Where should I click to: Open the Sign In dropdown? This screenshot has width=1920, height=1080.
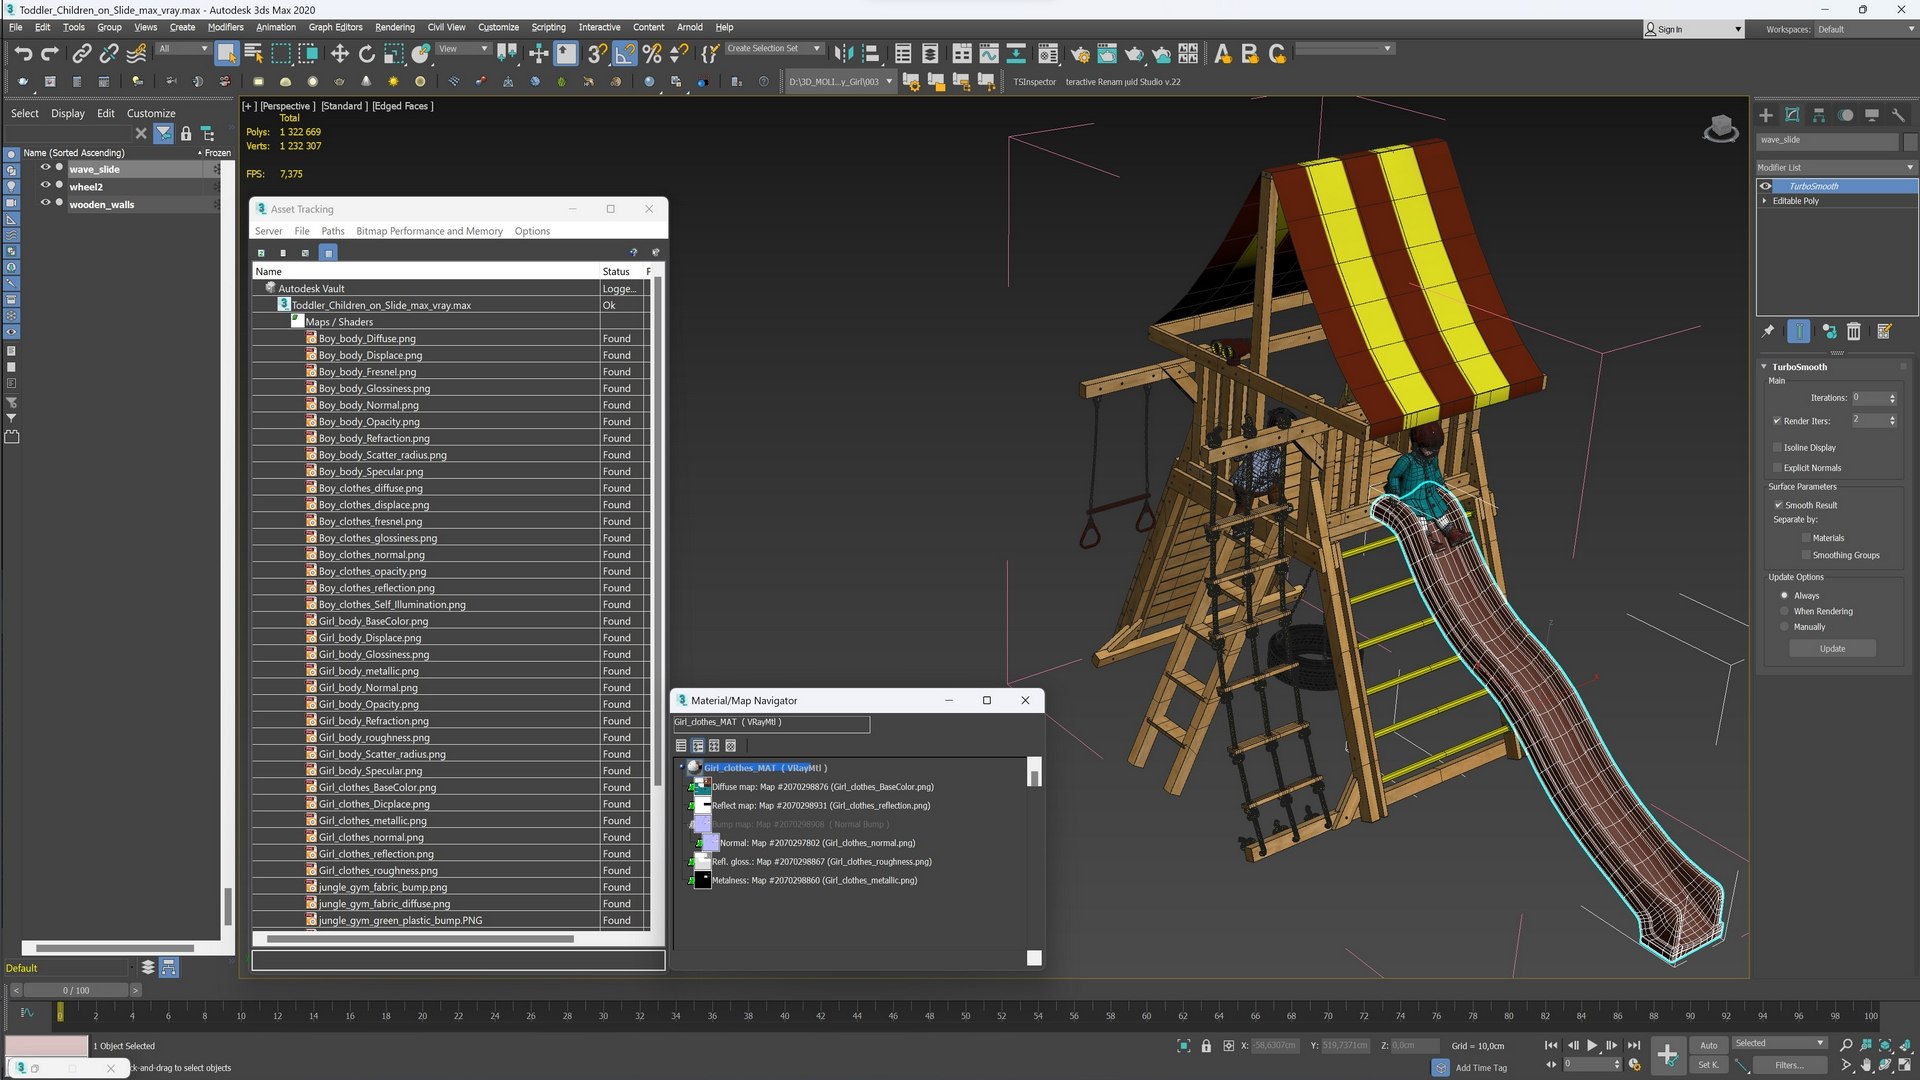point(1693,29)
